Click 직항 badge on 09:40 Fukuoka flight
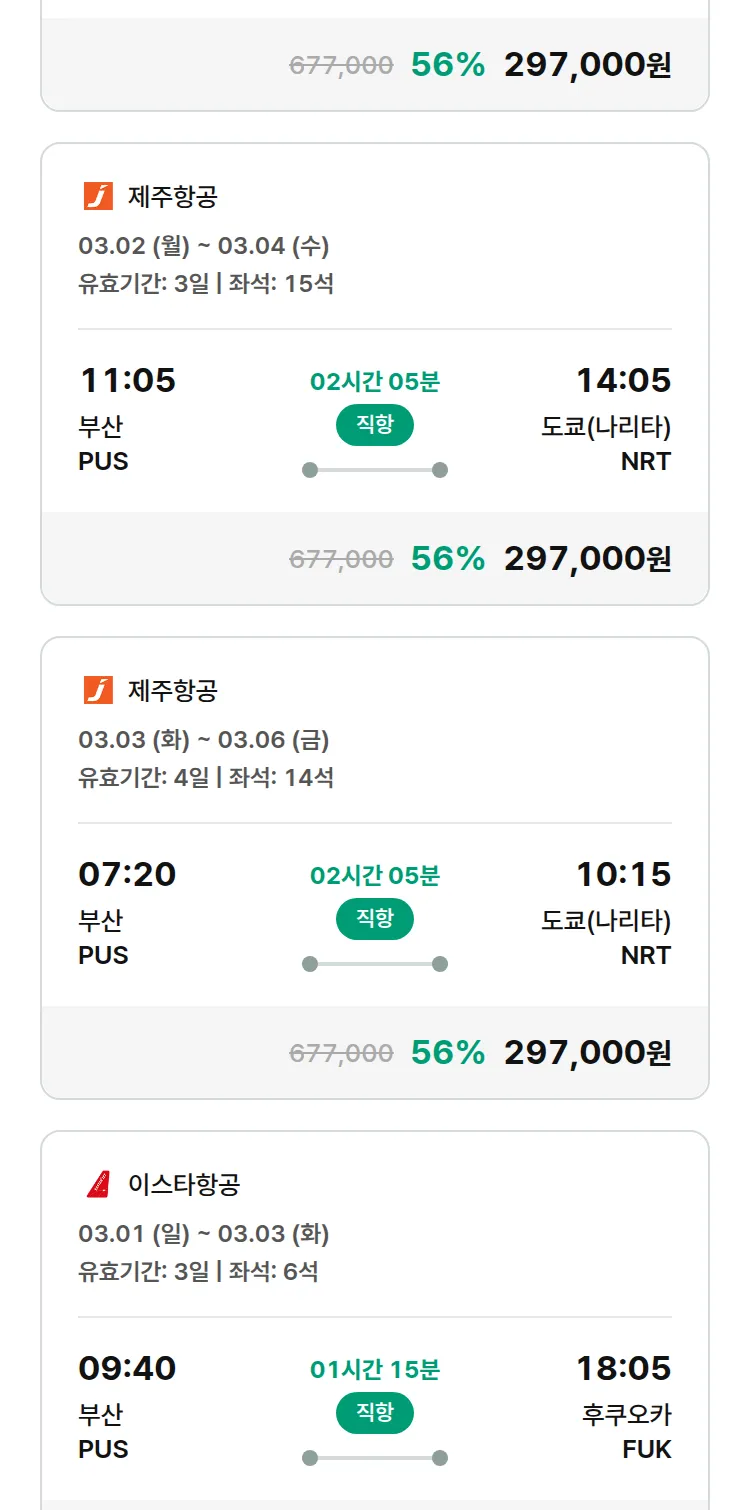750x1510 pixels. click(374, 1413)
